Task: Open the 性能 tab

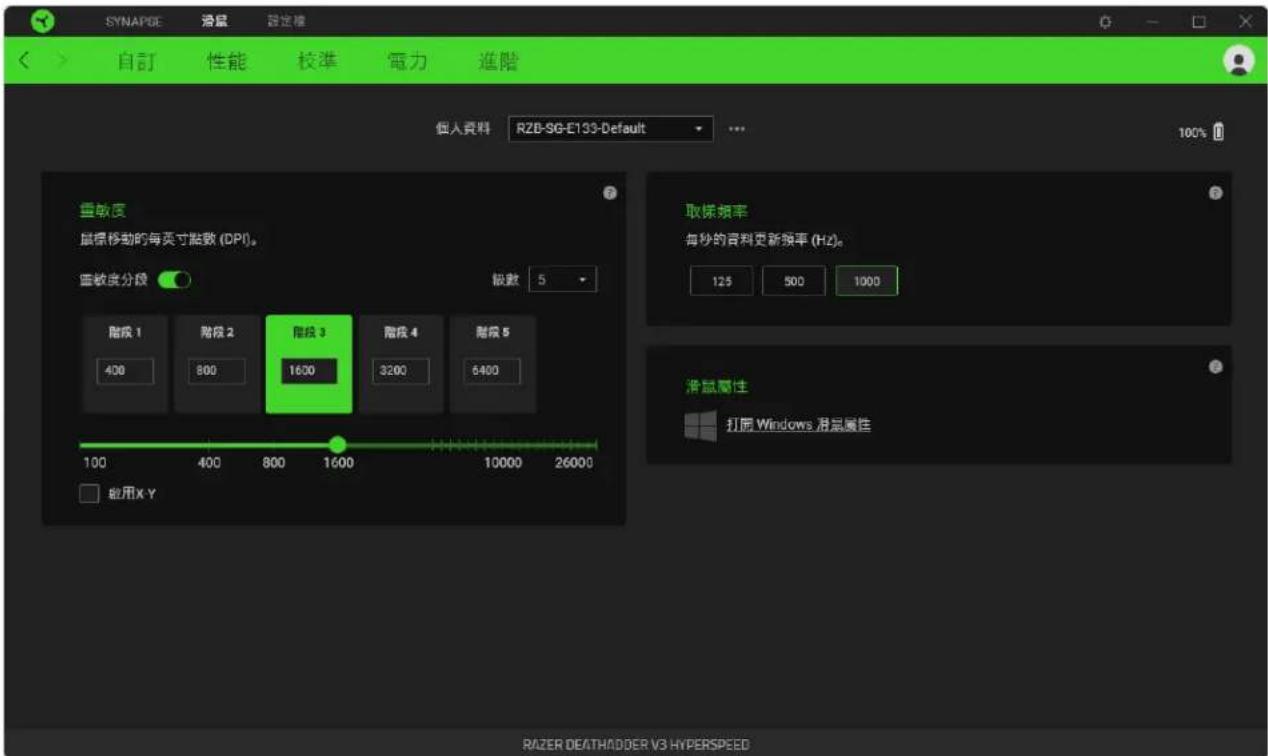Action: tap(226, 61)
